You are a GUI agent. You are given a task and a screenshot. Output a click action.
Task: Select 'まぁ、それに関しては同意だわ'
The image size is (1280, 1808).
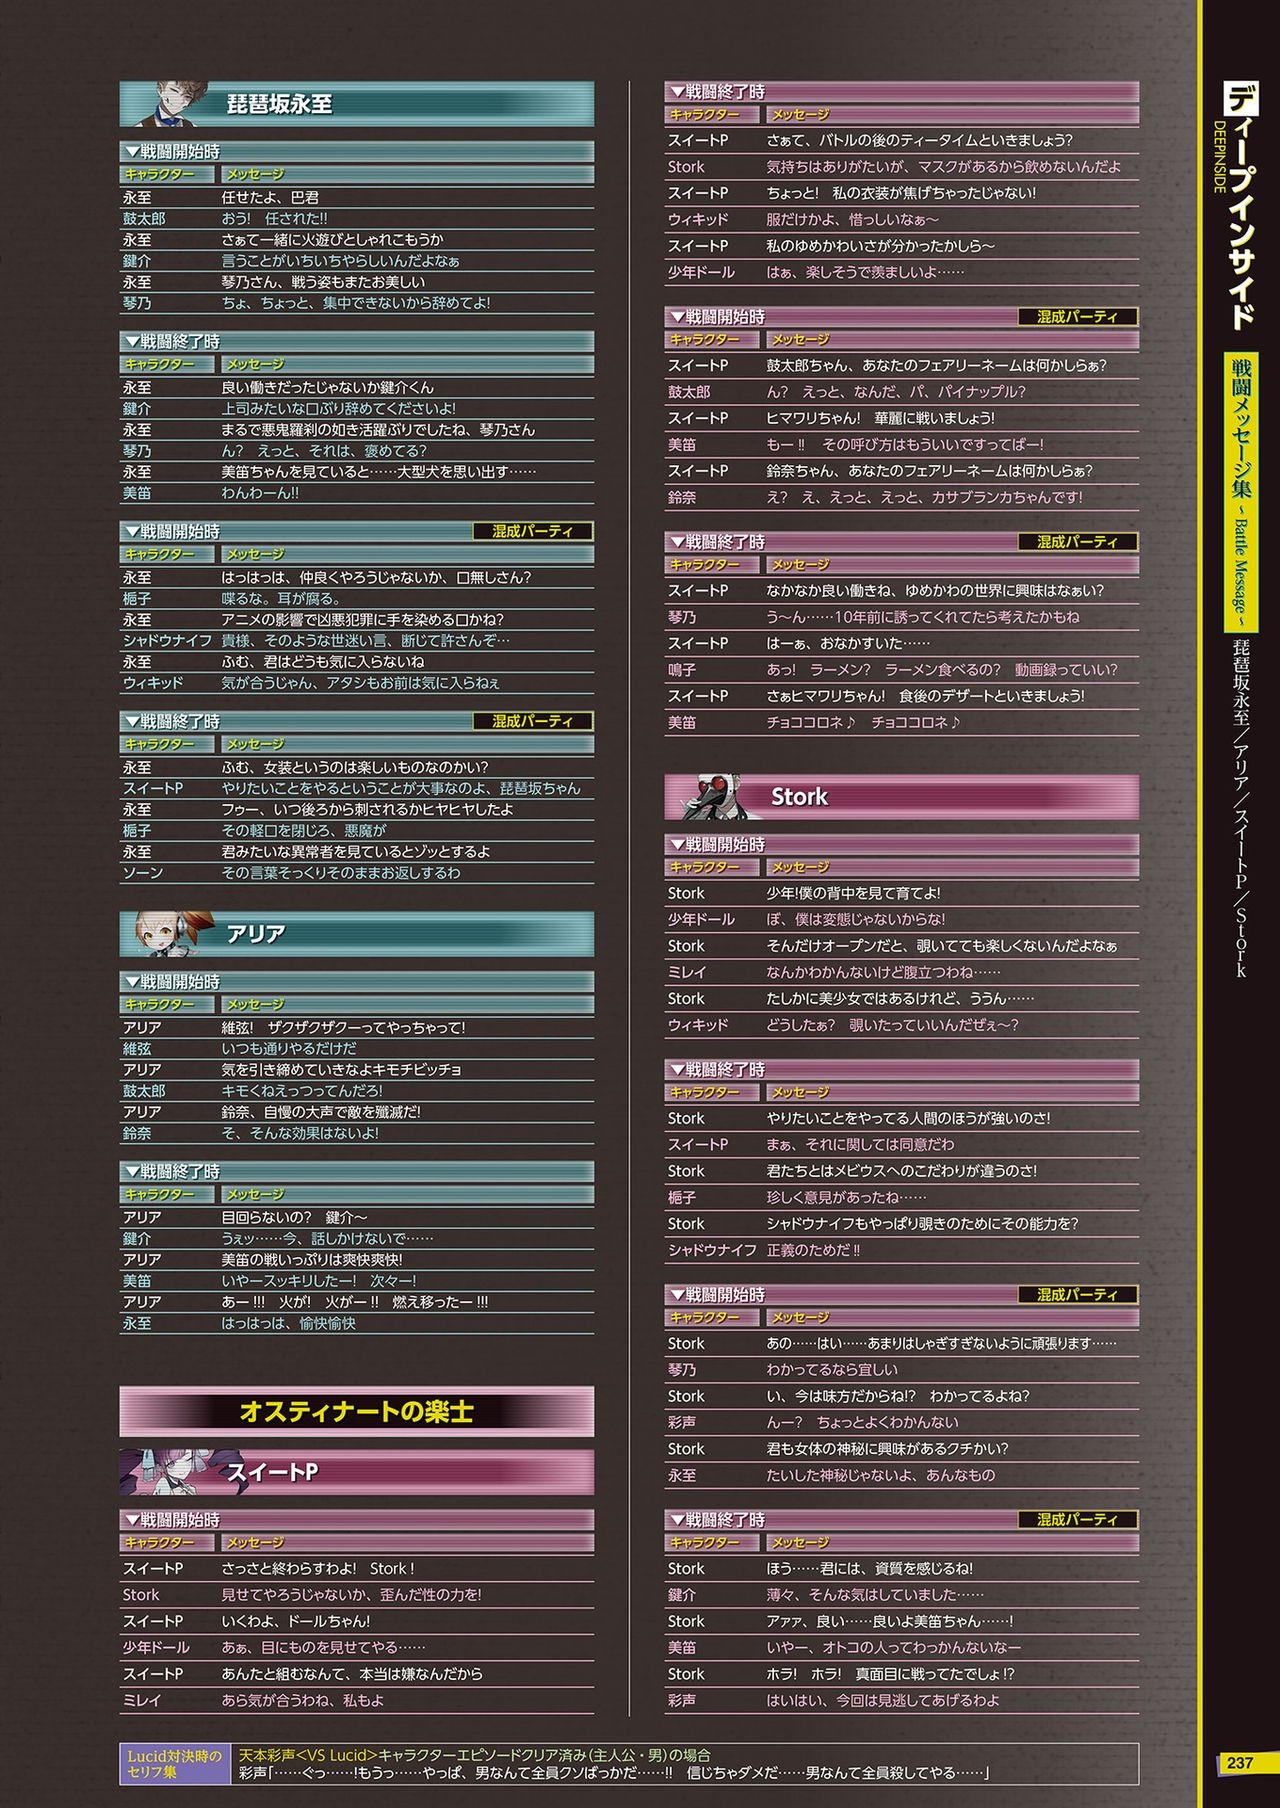pos(860,1144)
